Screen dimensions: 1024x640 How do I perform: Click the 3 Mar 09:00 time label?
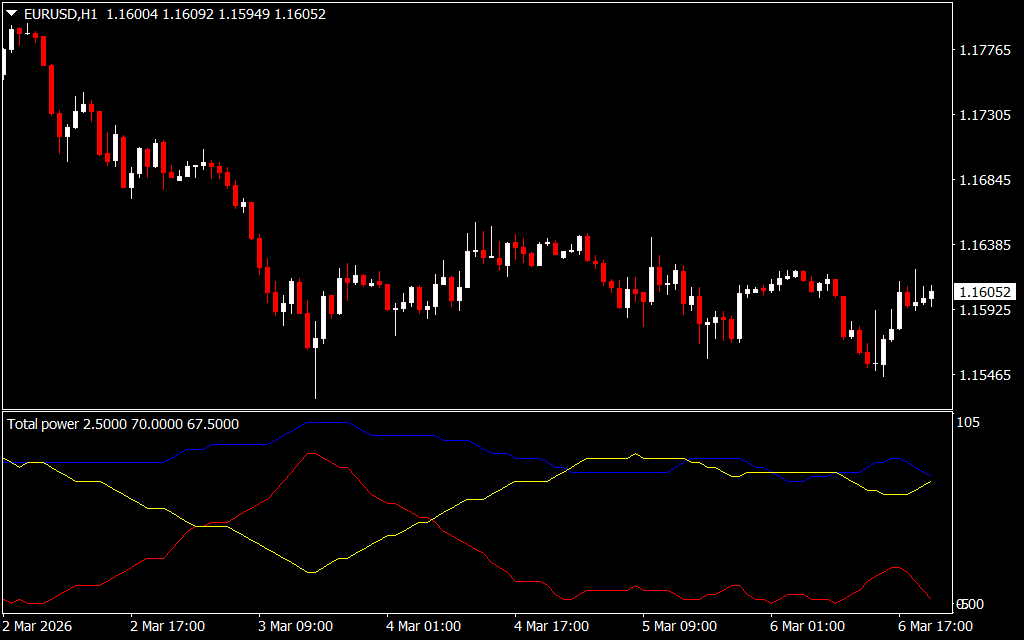point(296,626)
